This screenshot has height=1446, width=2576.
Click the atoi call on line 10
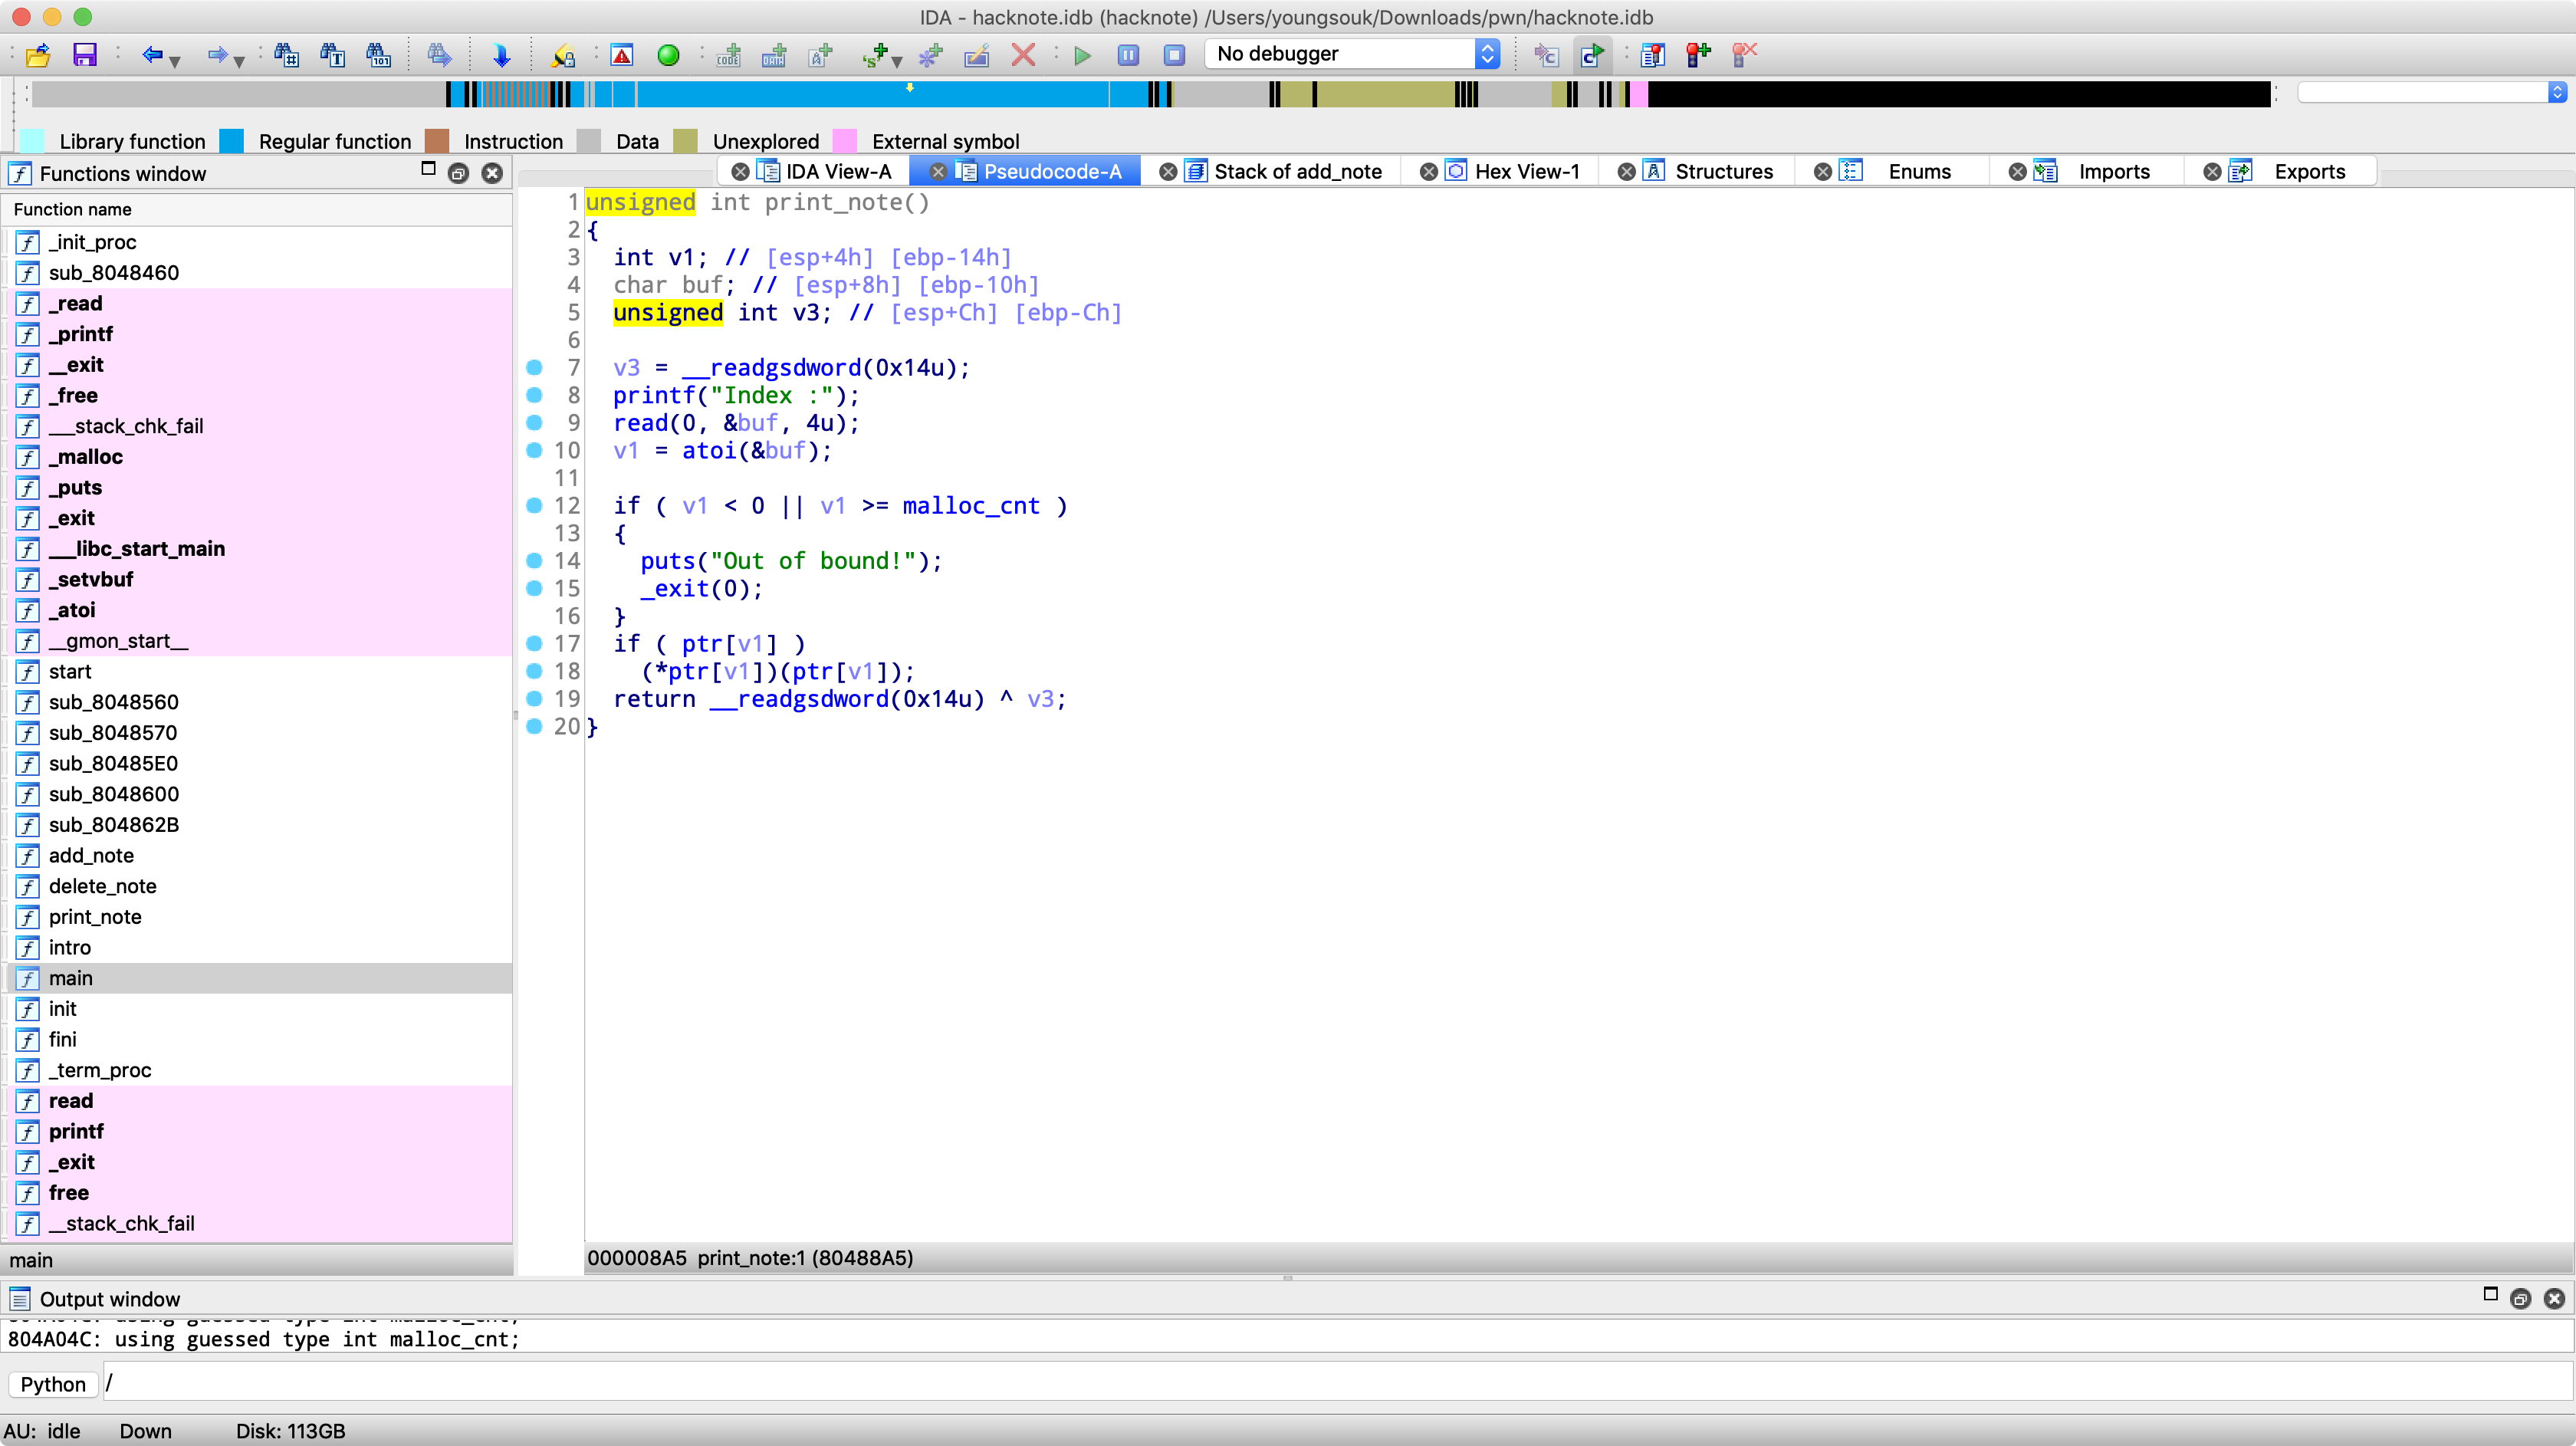(709, 451)
